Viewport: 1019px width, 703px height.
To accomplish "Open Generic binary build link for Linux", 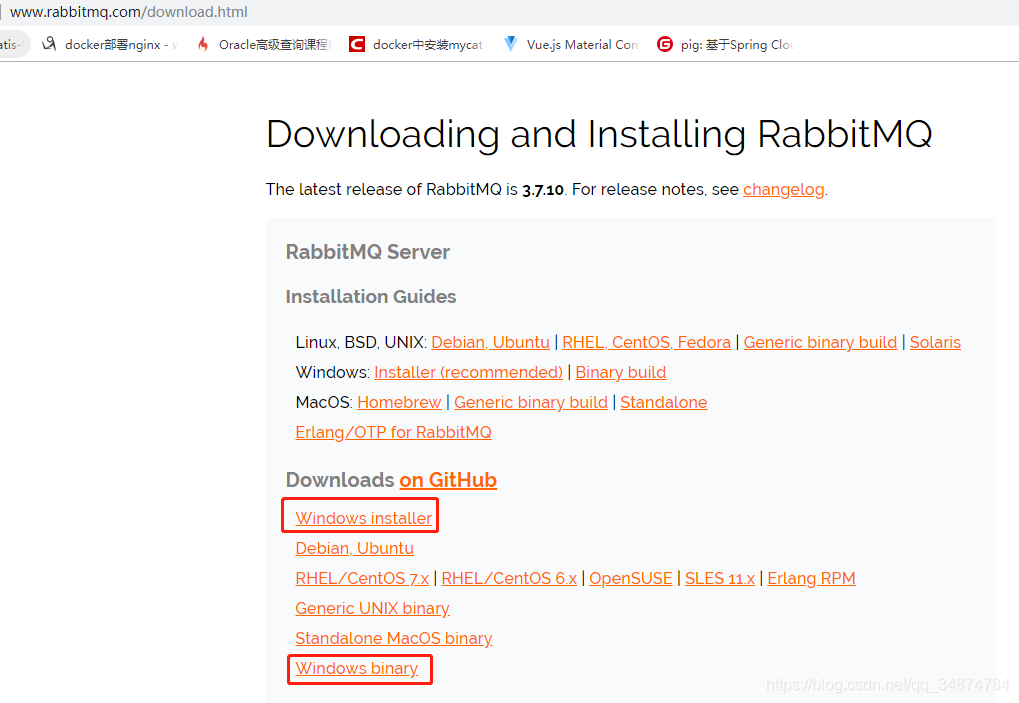I will point(820,342).
